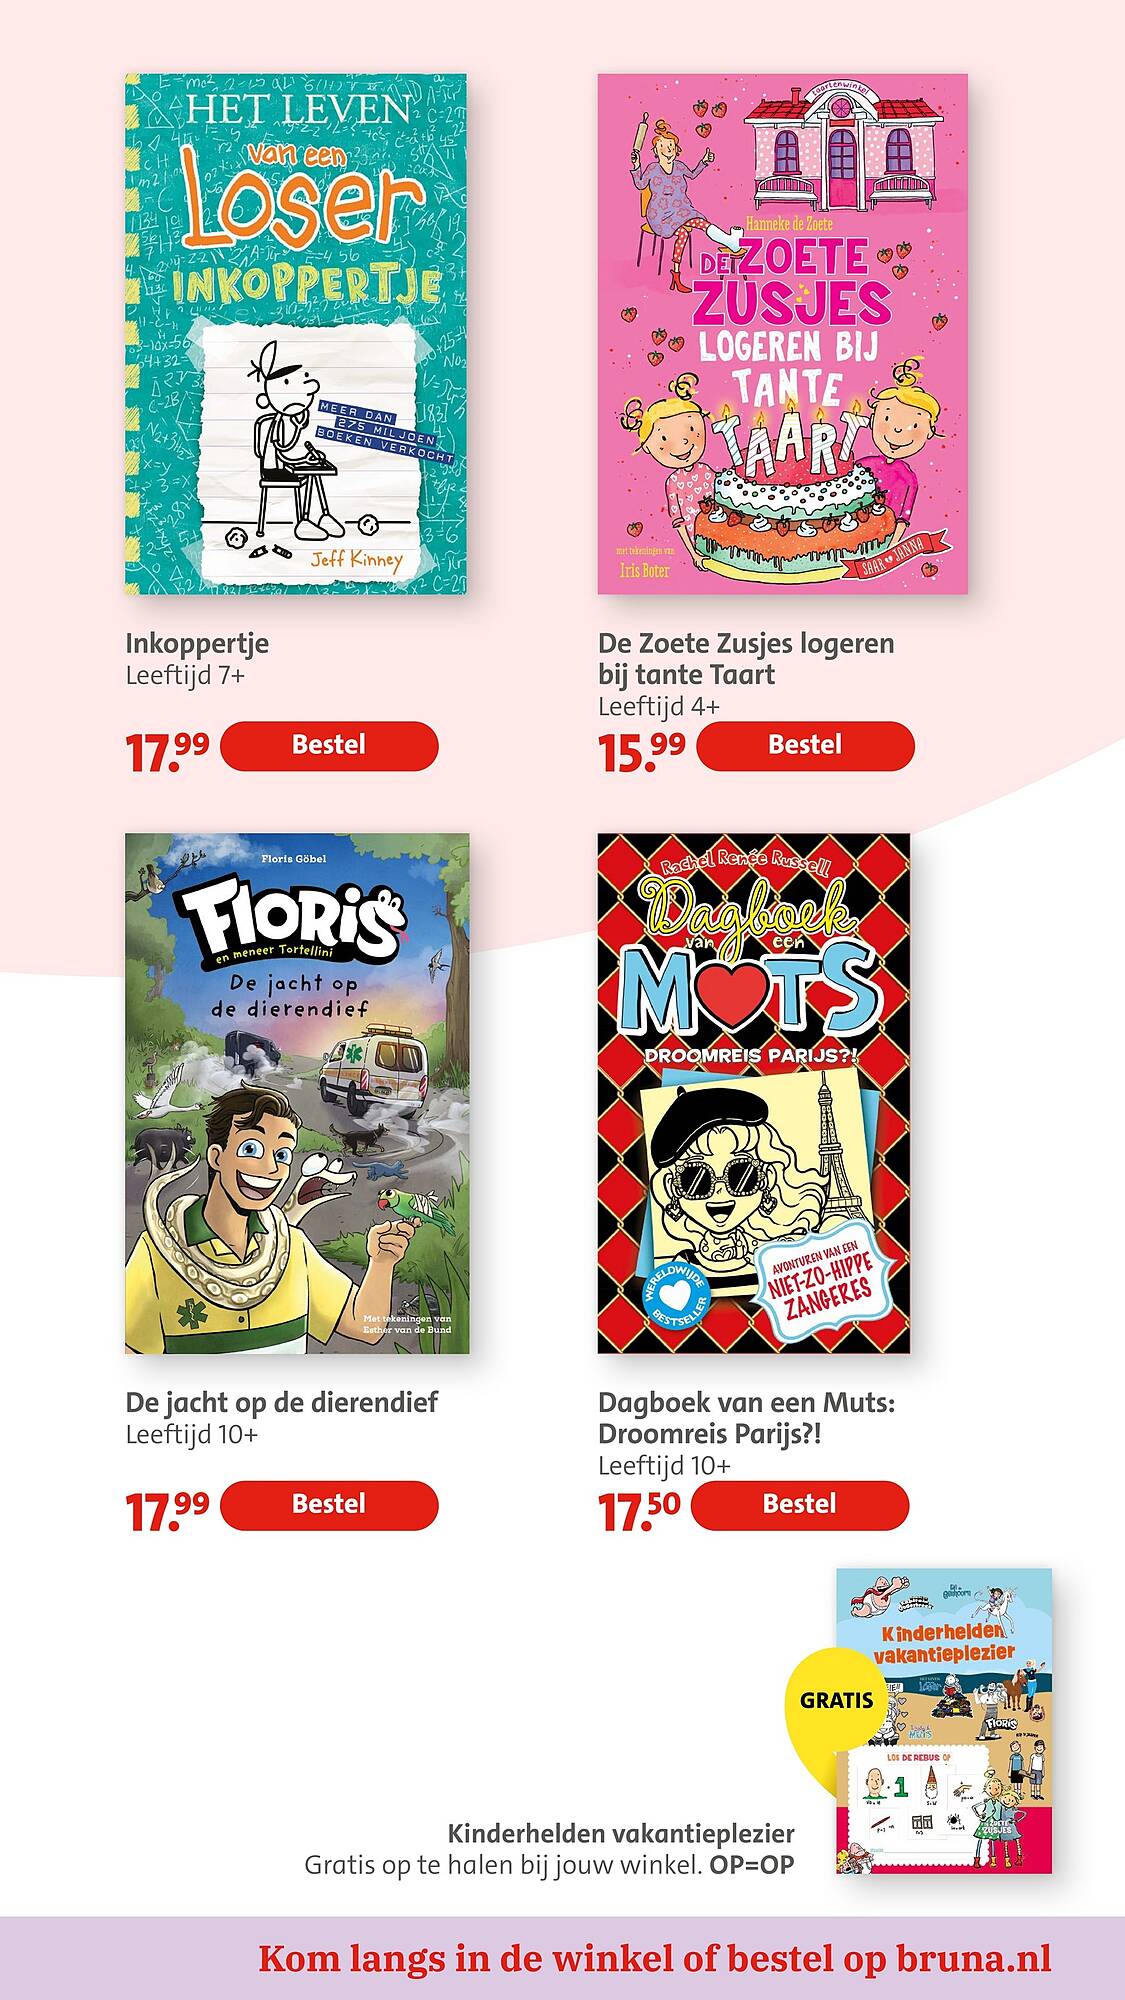Open De Zoete Zusjes logeren title link

[x=746, y=659]
